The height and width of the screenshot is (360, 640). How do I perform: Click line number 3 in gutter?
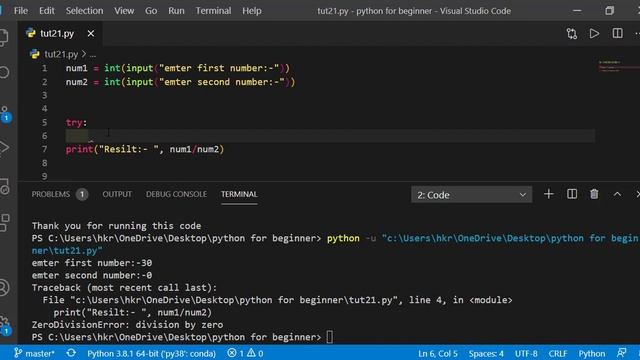point(44,96)
